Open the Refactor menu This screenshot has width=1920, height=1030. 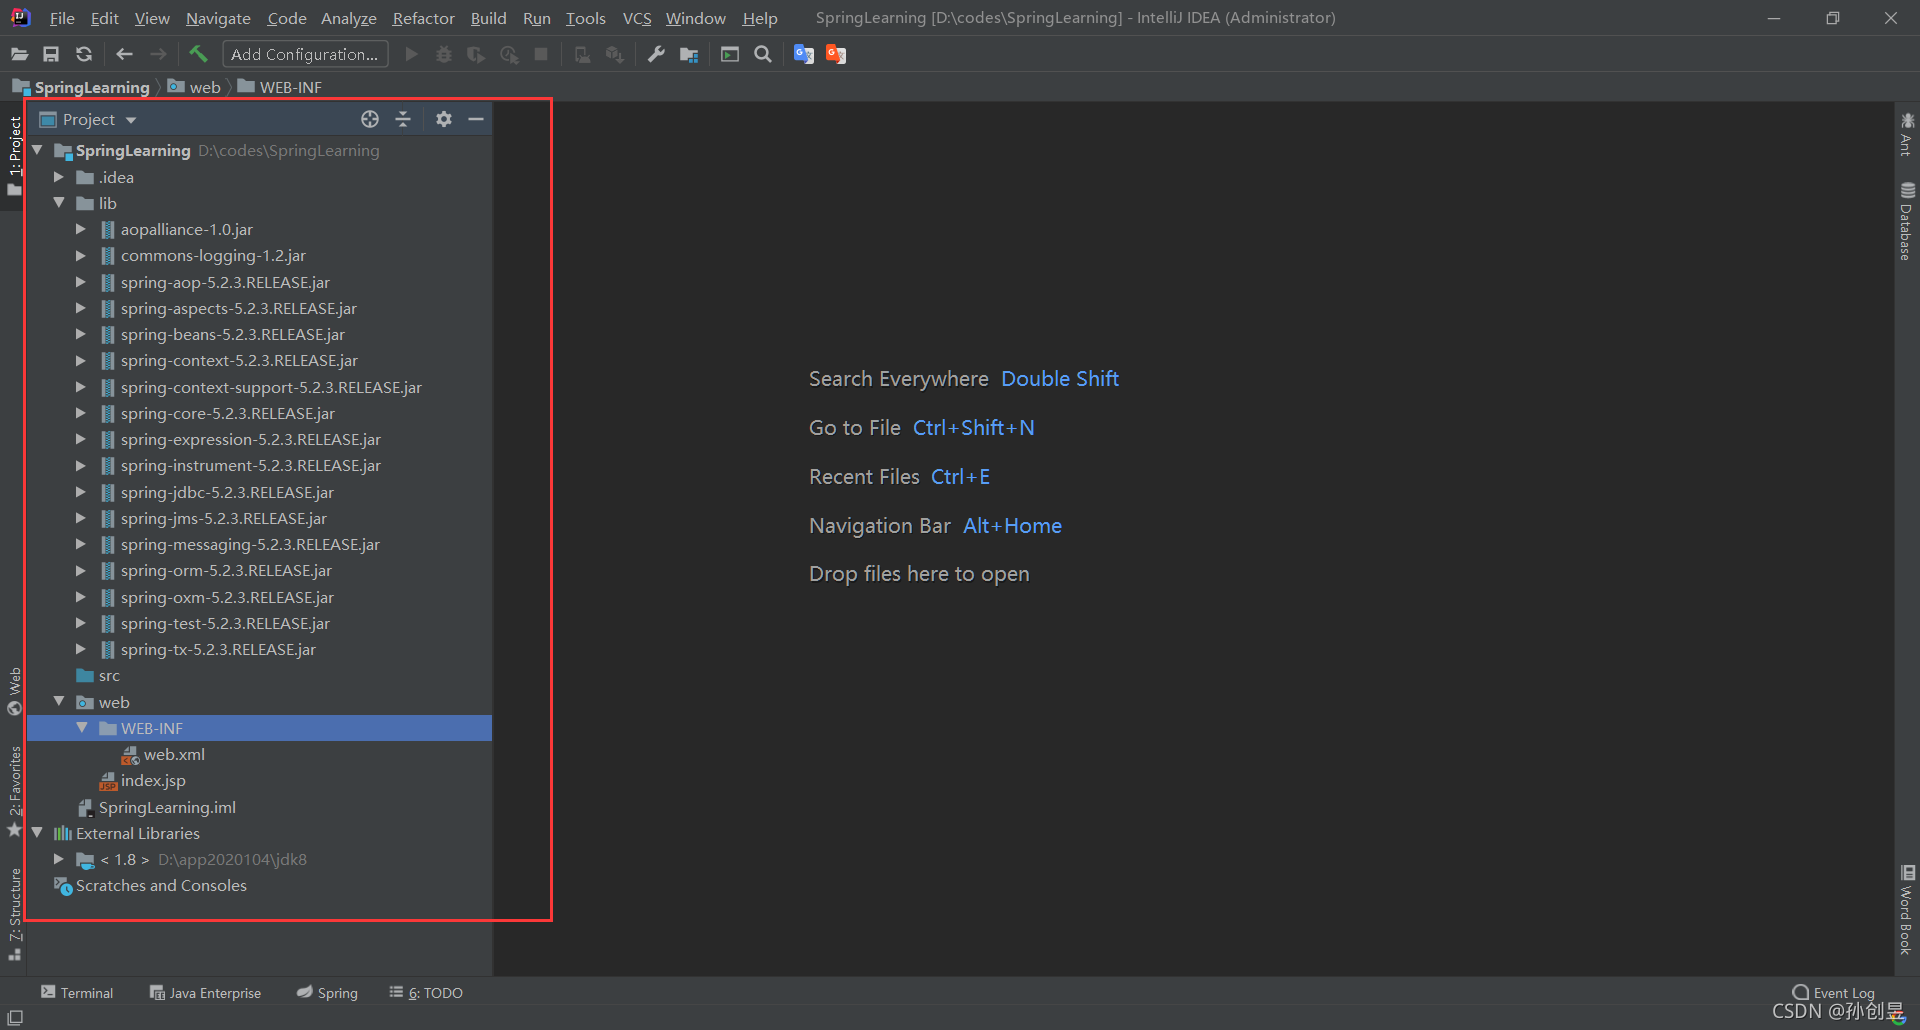[x=423, y=18]
